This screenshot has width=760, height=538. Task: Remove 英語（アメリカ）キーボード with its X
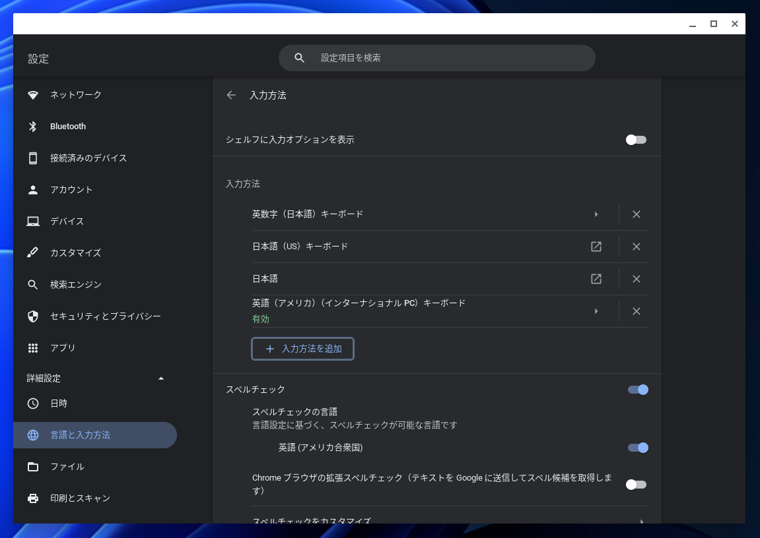click(636, 311)
